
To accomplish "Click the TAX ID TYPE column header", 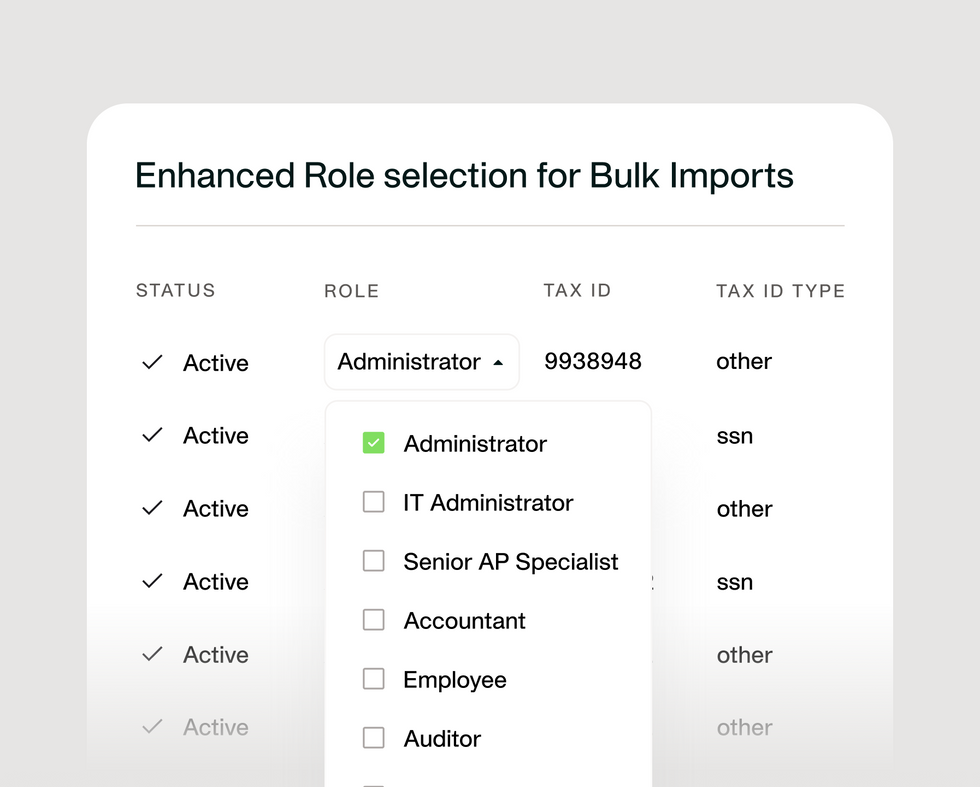I will pos(781,291).
